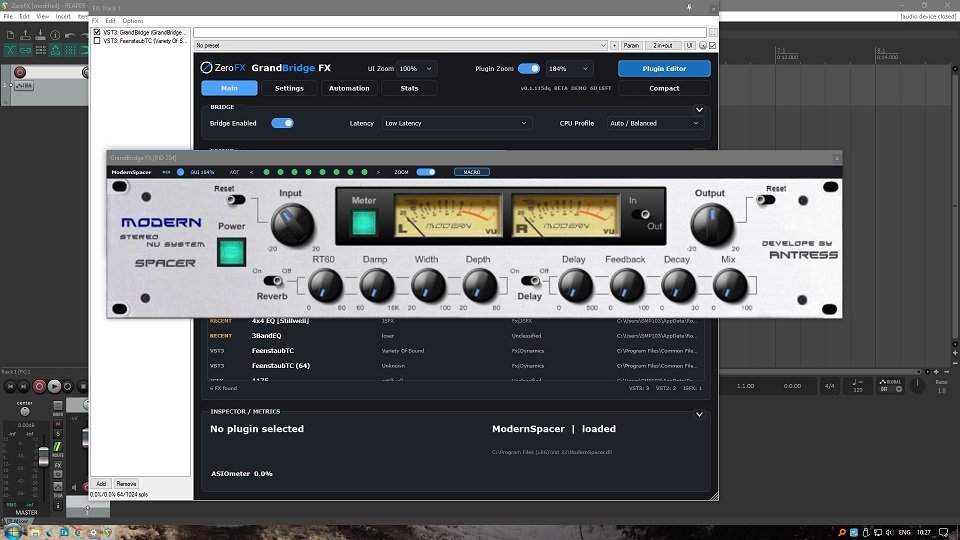The image size is (960, 540).
Task: Go to project start transport button
Action: point(10,386)
